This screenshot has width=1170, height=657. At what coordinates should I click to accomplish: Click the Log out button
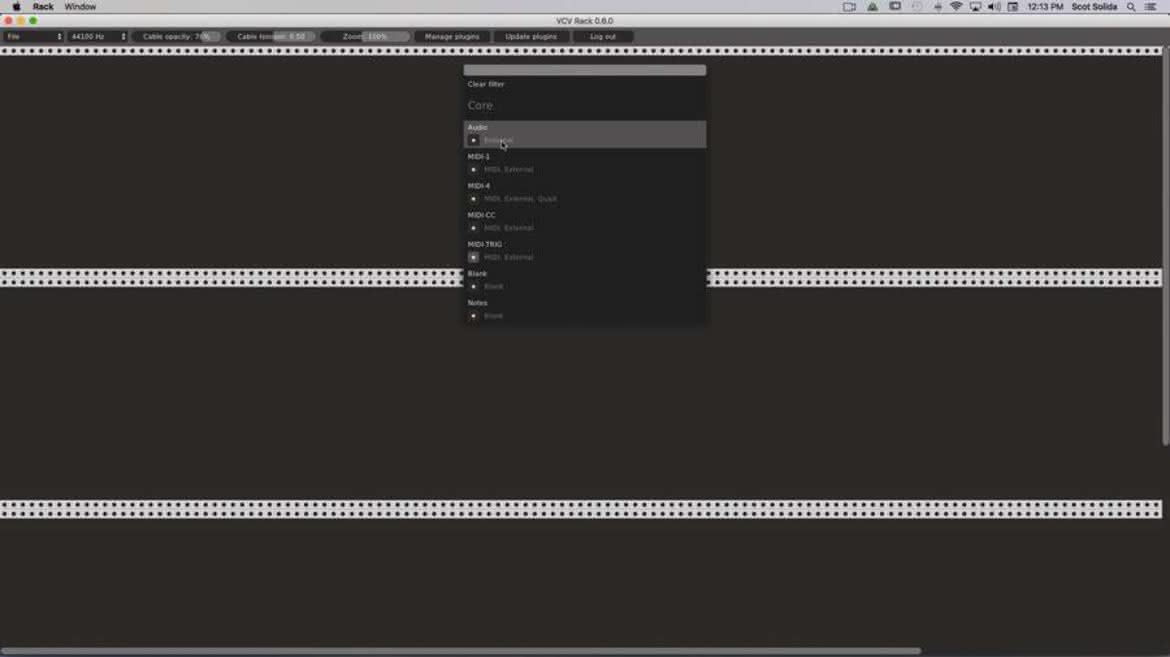[603, 37]
